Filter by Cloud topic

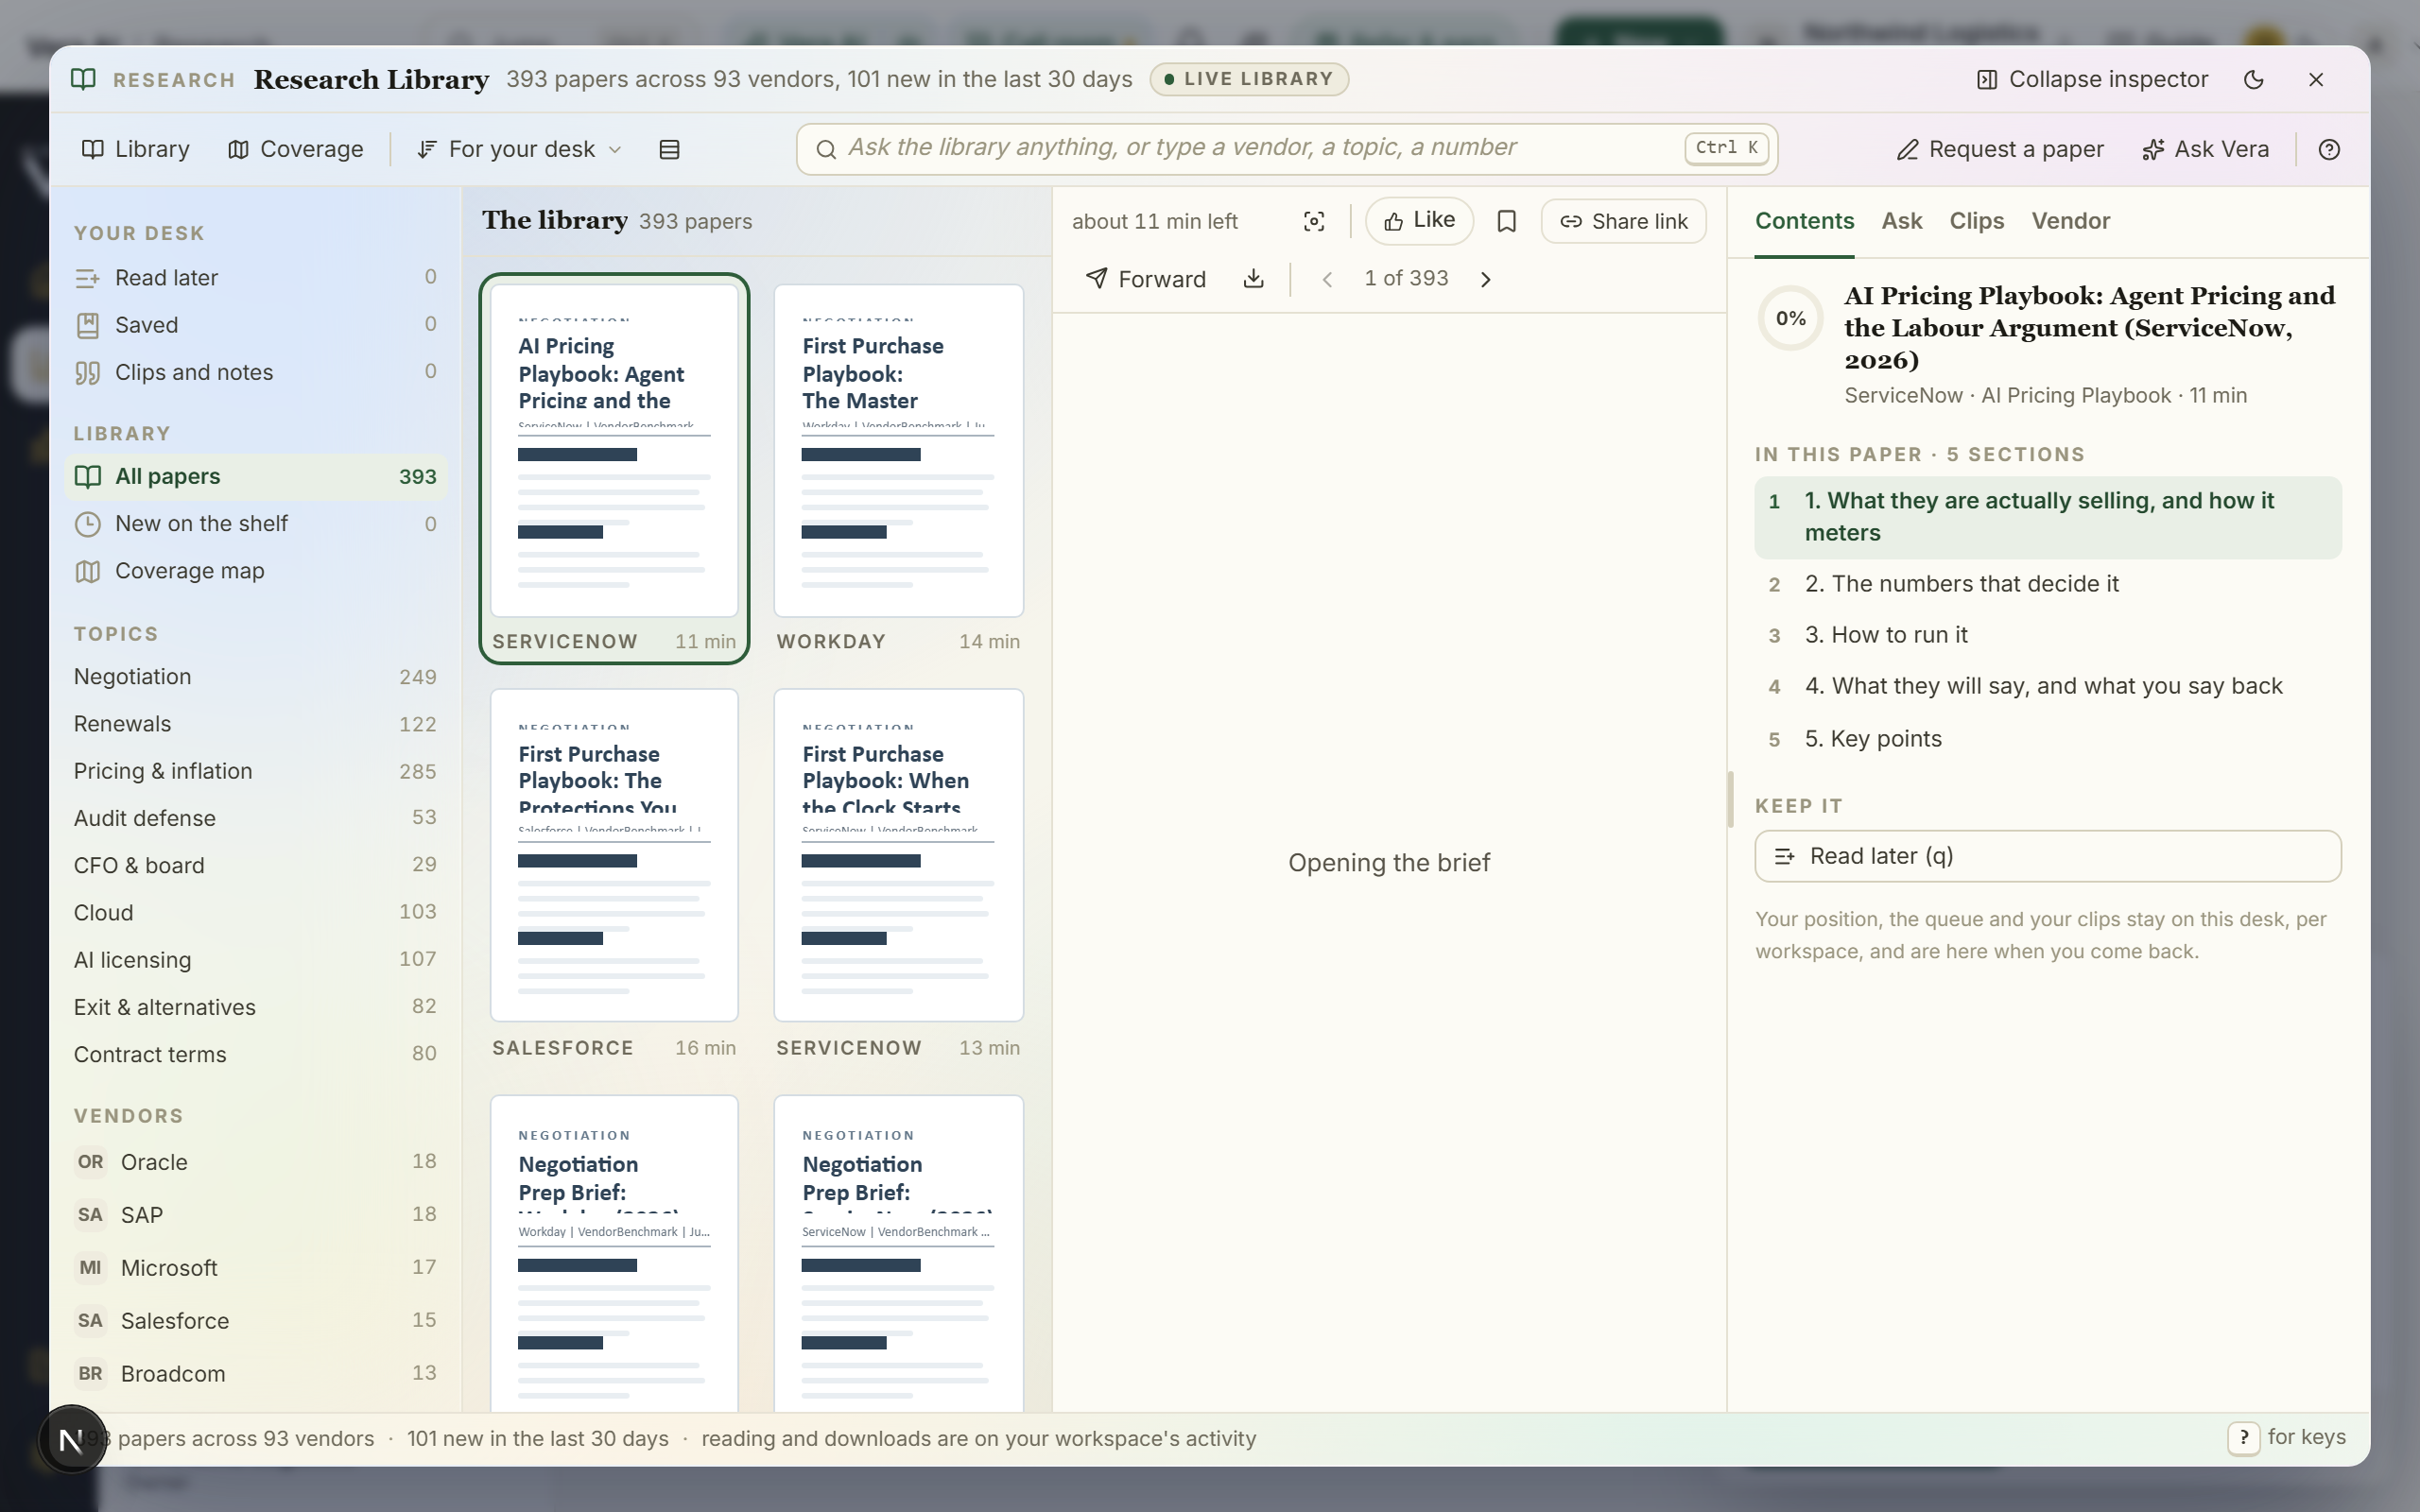click(255, 913)
